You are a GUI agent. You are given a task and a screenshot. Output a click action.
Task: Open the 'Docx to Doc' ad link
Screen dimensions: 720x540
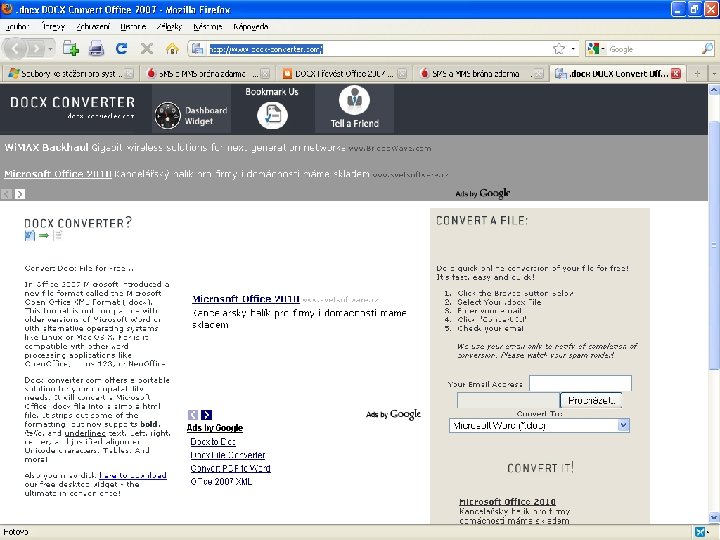click(213, 442)
